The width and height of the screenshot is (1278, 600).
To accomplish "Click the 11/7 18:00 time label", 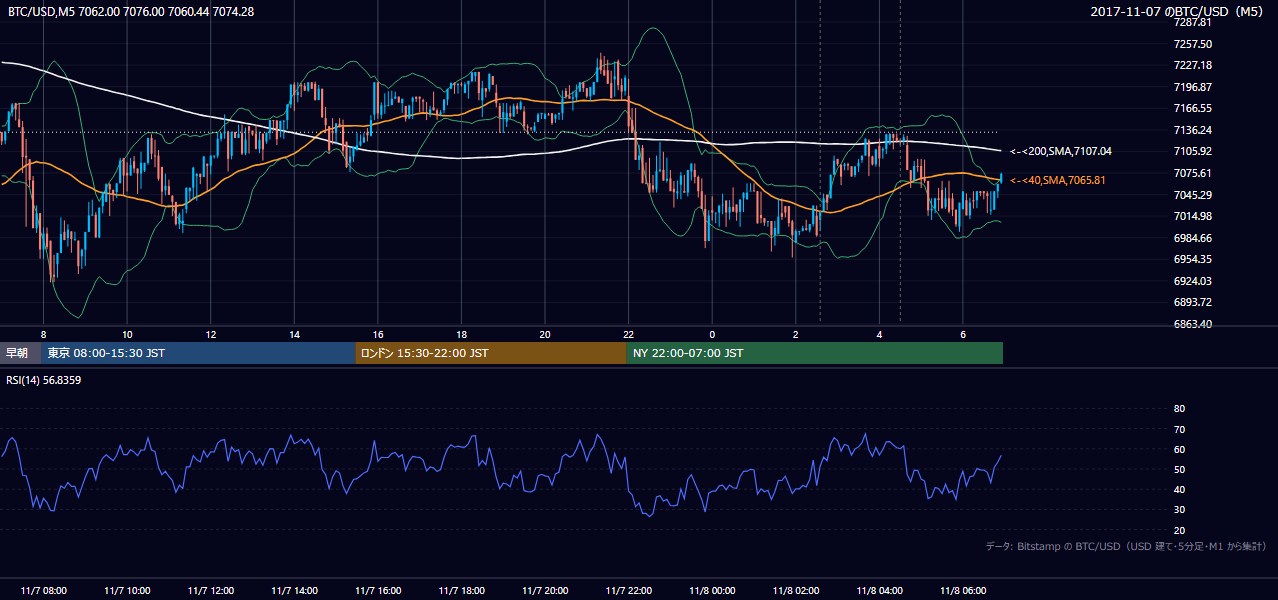I will coord(461,591).
